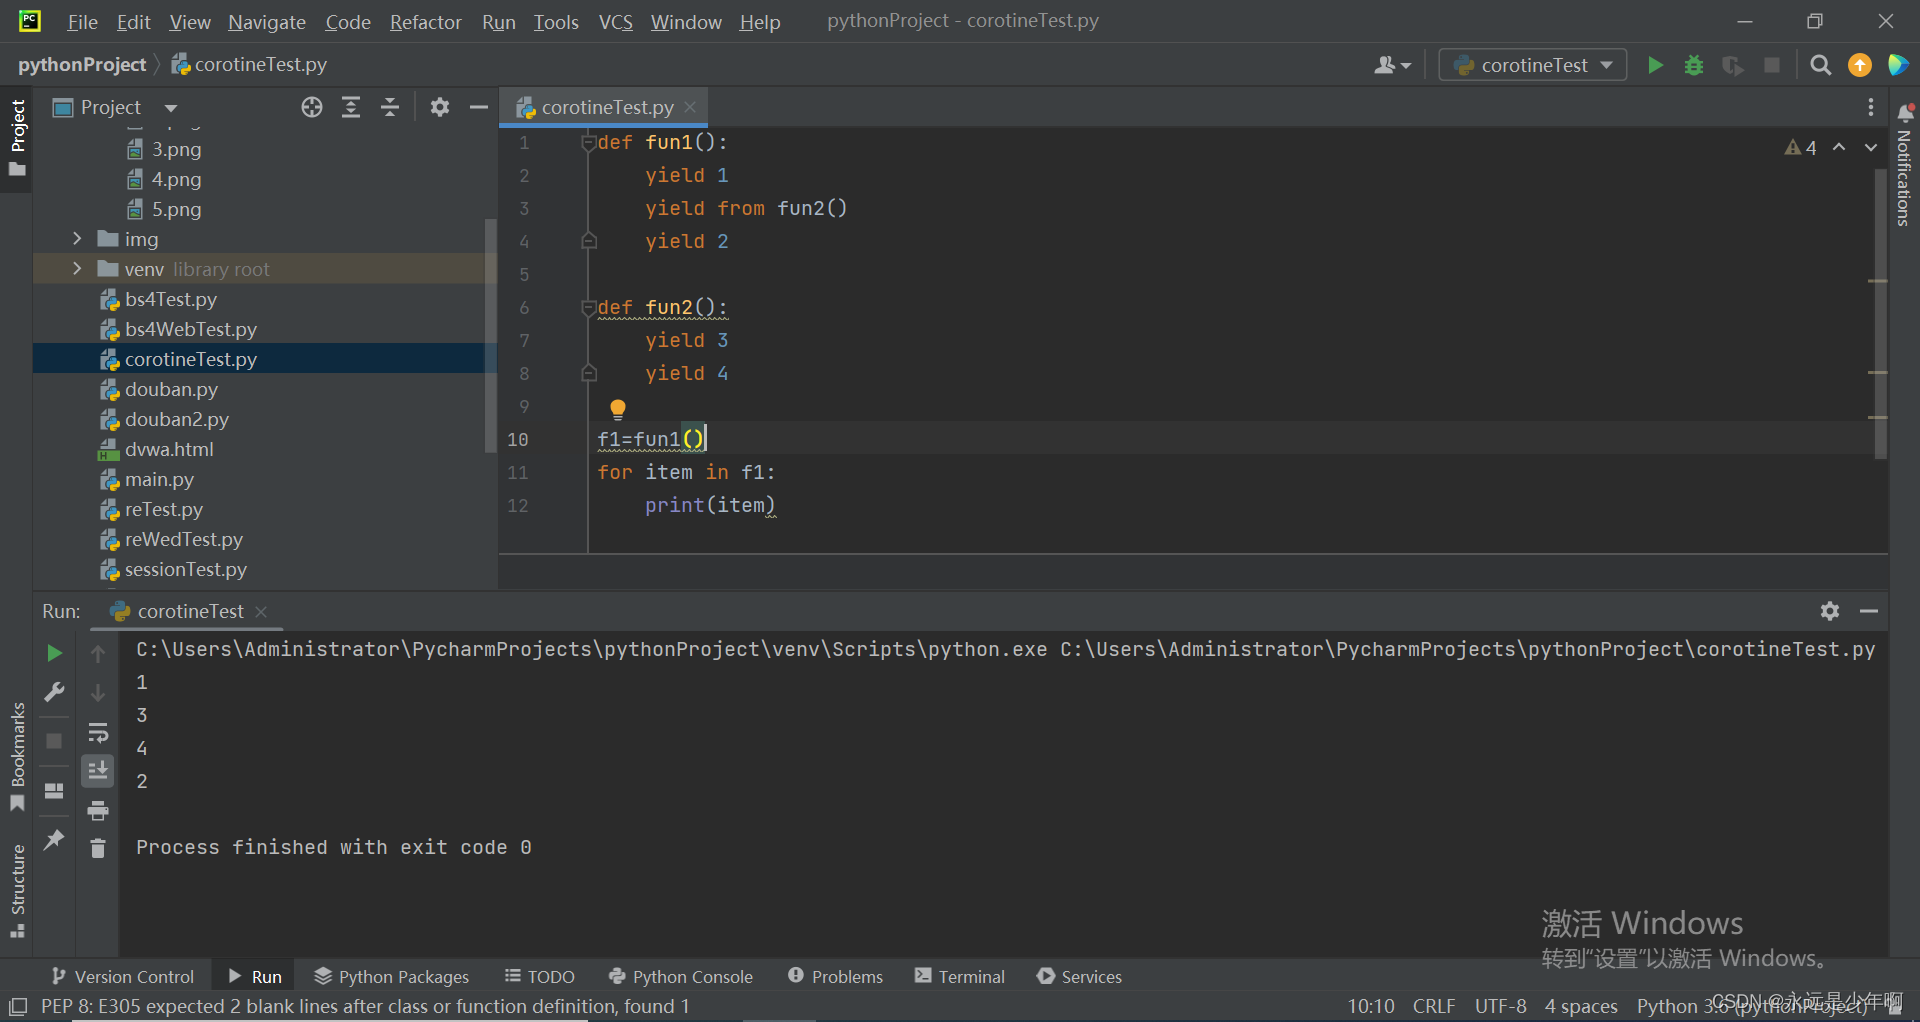Viewport: 1920px width, 1022px height.
Task: Toggle scroll to end in Run output
Action: [x=98, y=771]
